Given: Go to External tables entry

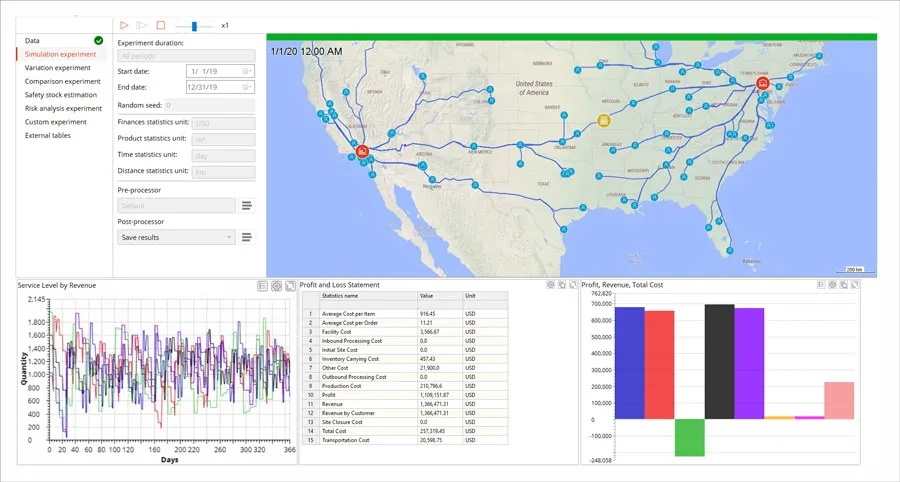Looking at the screenshot, I should [48, 135].
